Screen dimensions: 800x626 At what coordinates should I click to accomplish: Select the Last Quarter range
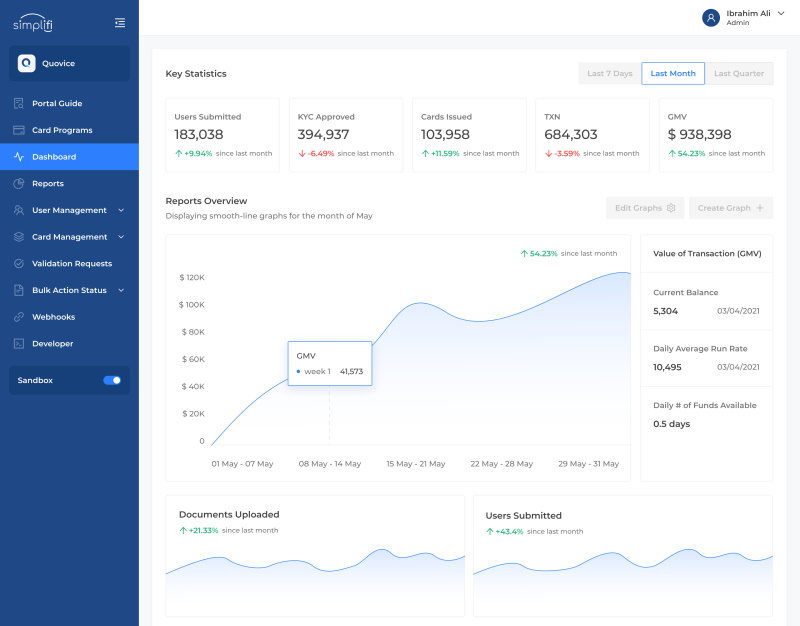(x=739, y=73)
